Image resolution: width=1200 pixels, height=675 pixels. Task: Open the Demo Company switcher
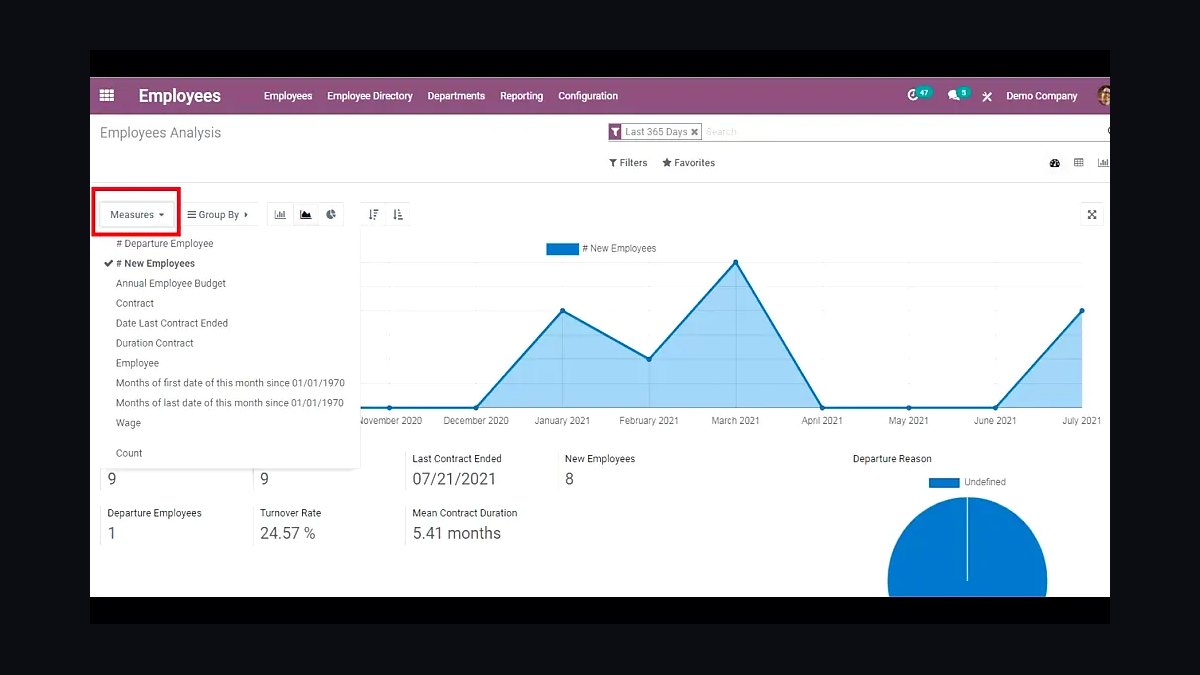coord(1041,96)
